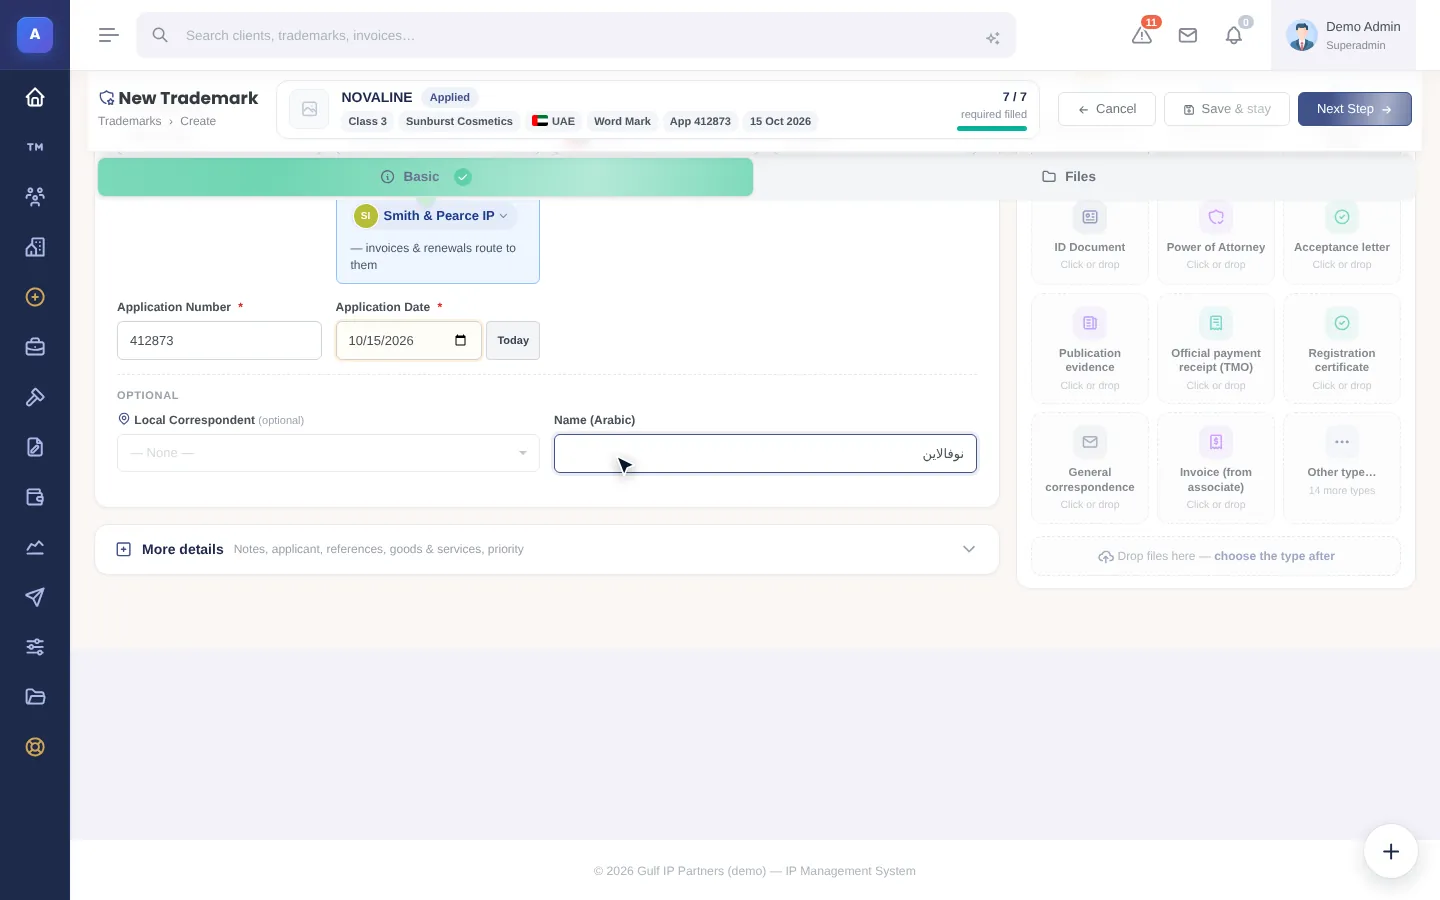Open the building sidebar icon
The width and height of the screenshot is (1440, 900).
[x=35, y=247]
